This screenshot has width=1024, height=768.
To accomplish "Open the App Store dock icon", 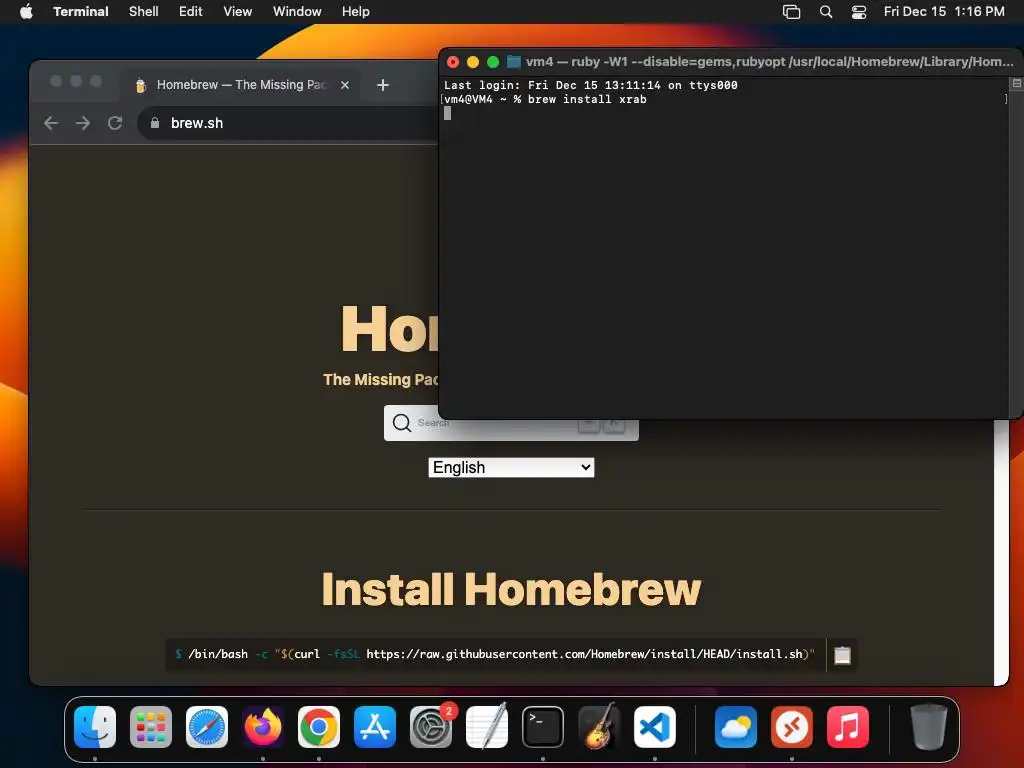I will (375, 727).
